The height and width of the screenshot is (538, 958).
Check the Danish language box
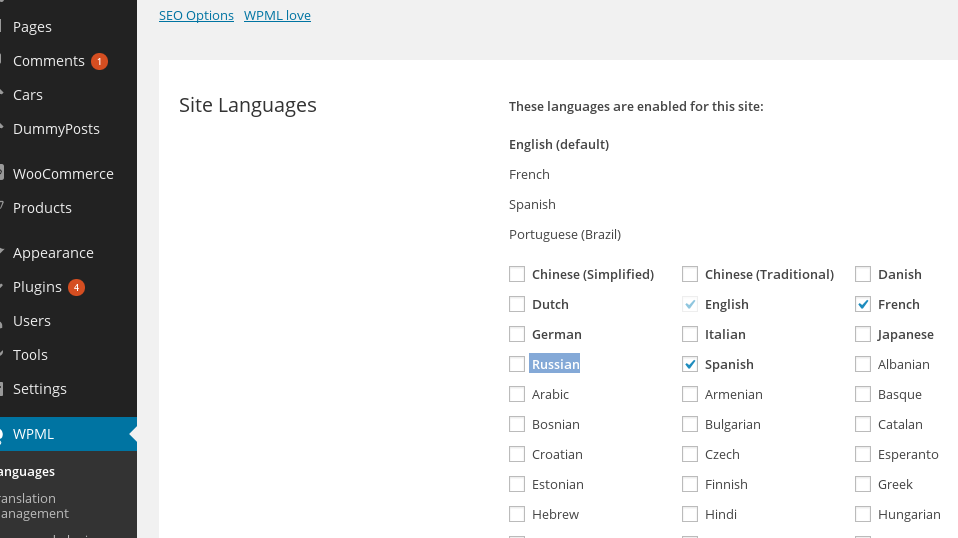(x=863, y=274)
